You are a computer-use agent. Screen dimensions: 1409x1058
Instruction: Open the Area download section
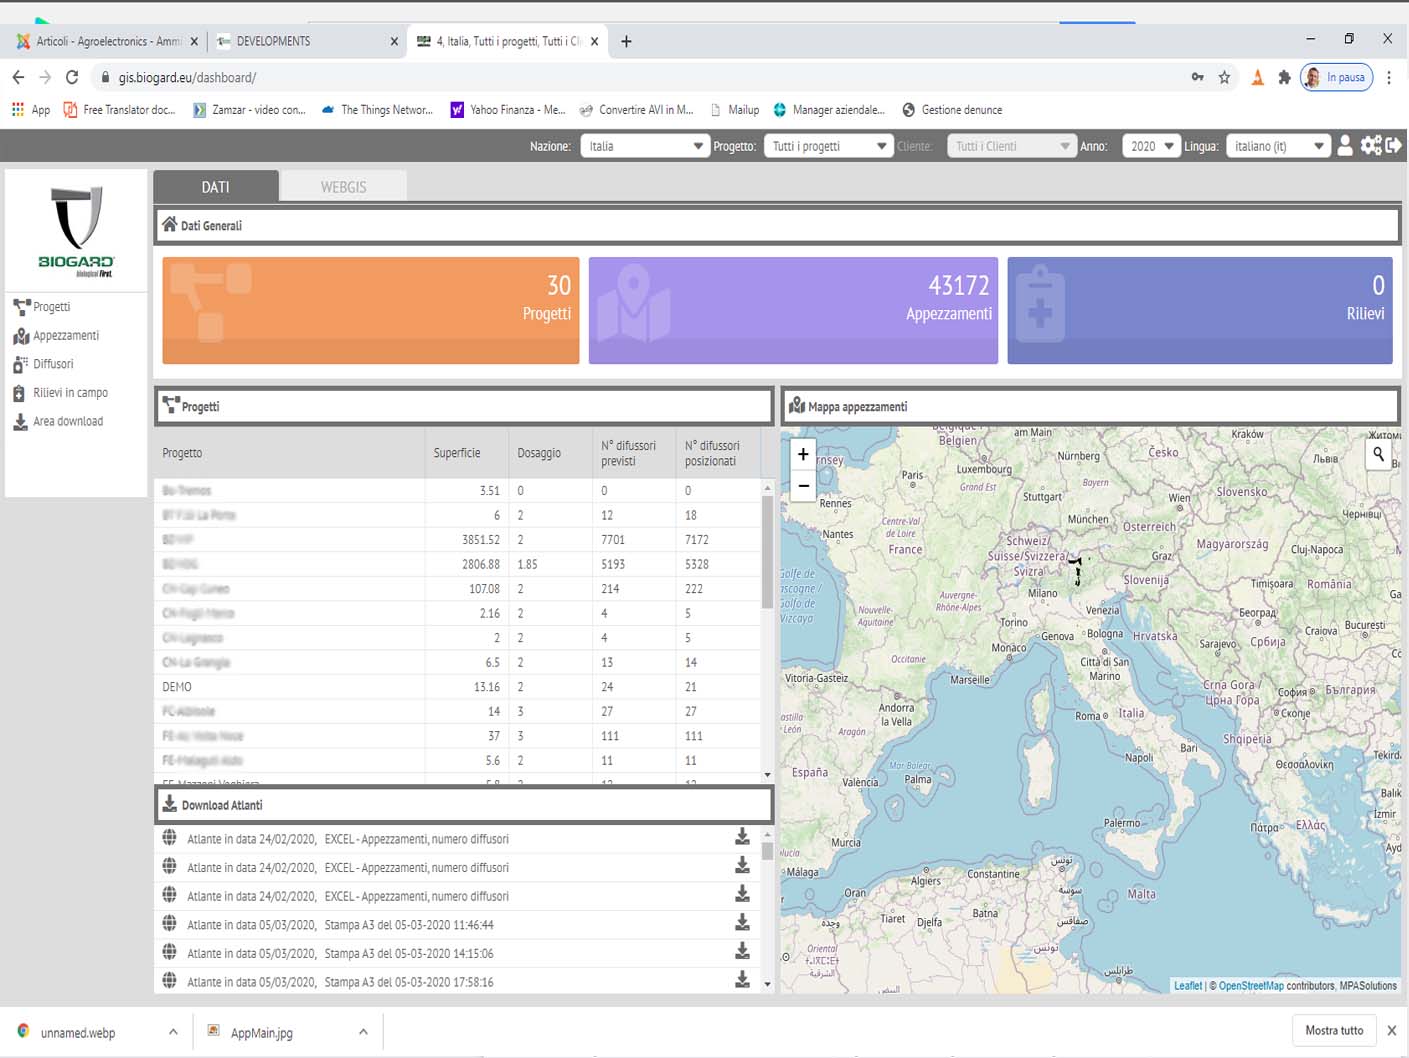point(58,421)
